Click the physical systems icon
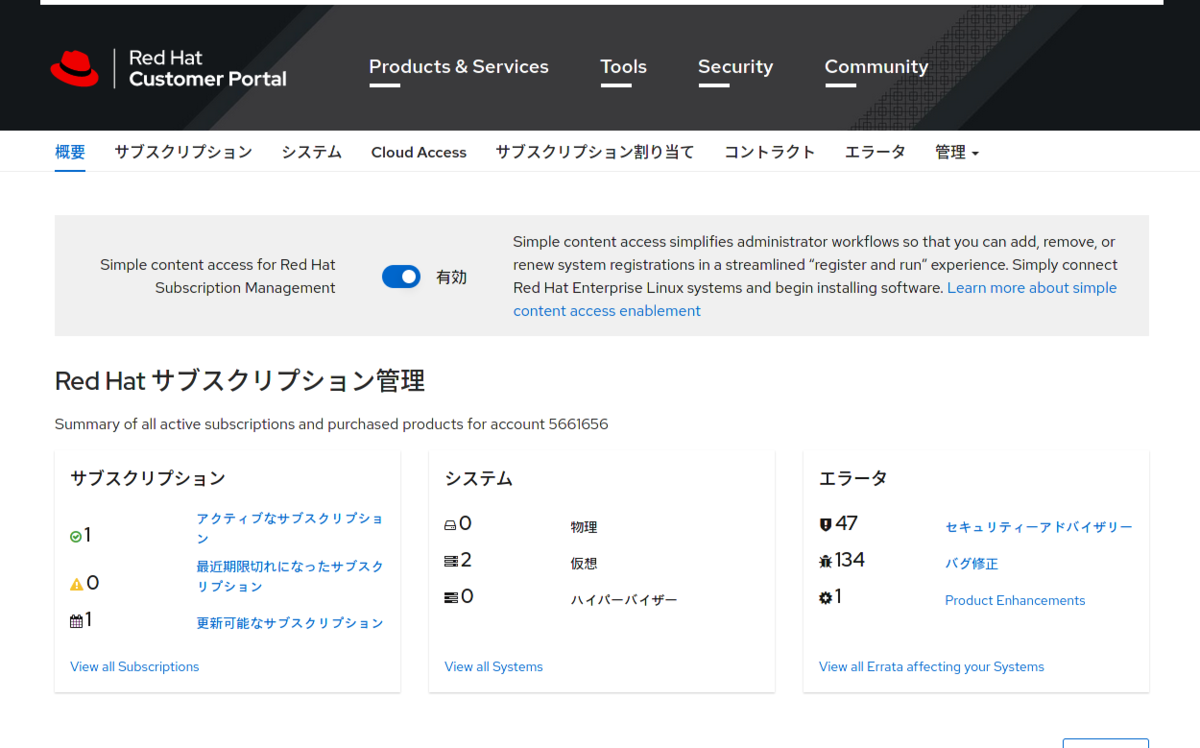The width and height of the screenshot is (1200, 748). 450,525
